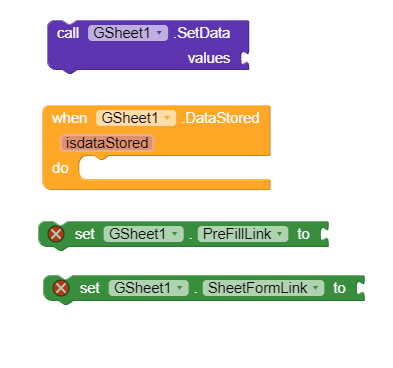Screen dimensions: 393x368
Task: Select the purple call SetData block
Action: [x=148, y=45]
